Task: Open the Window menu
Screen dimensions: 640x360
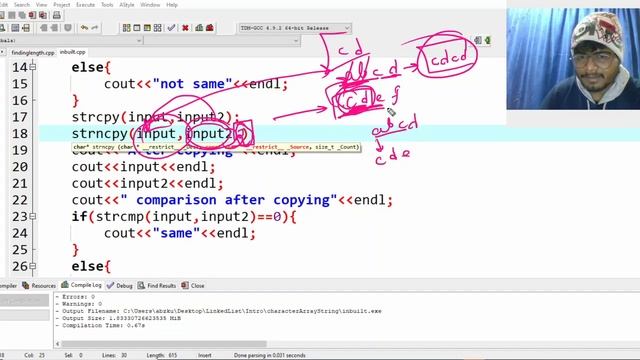Action: [150, 4]
